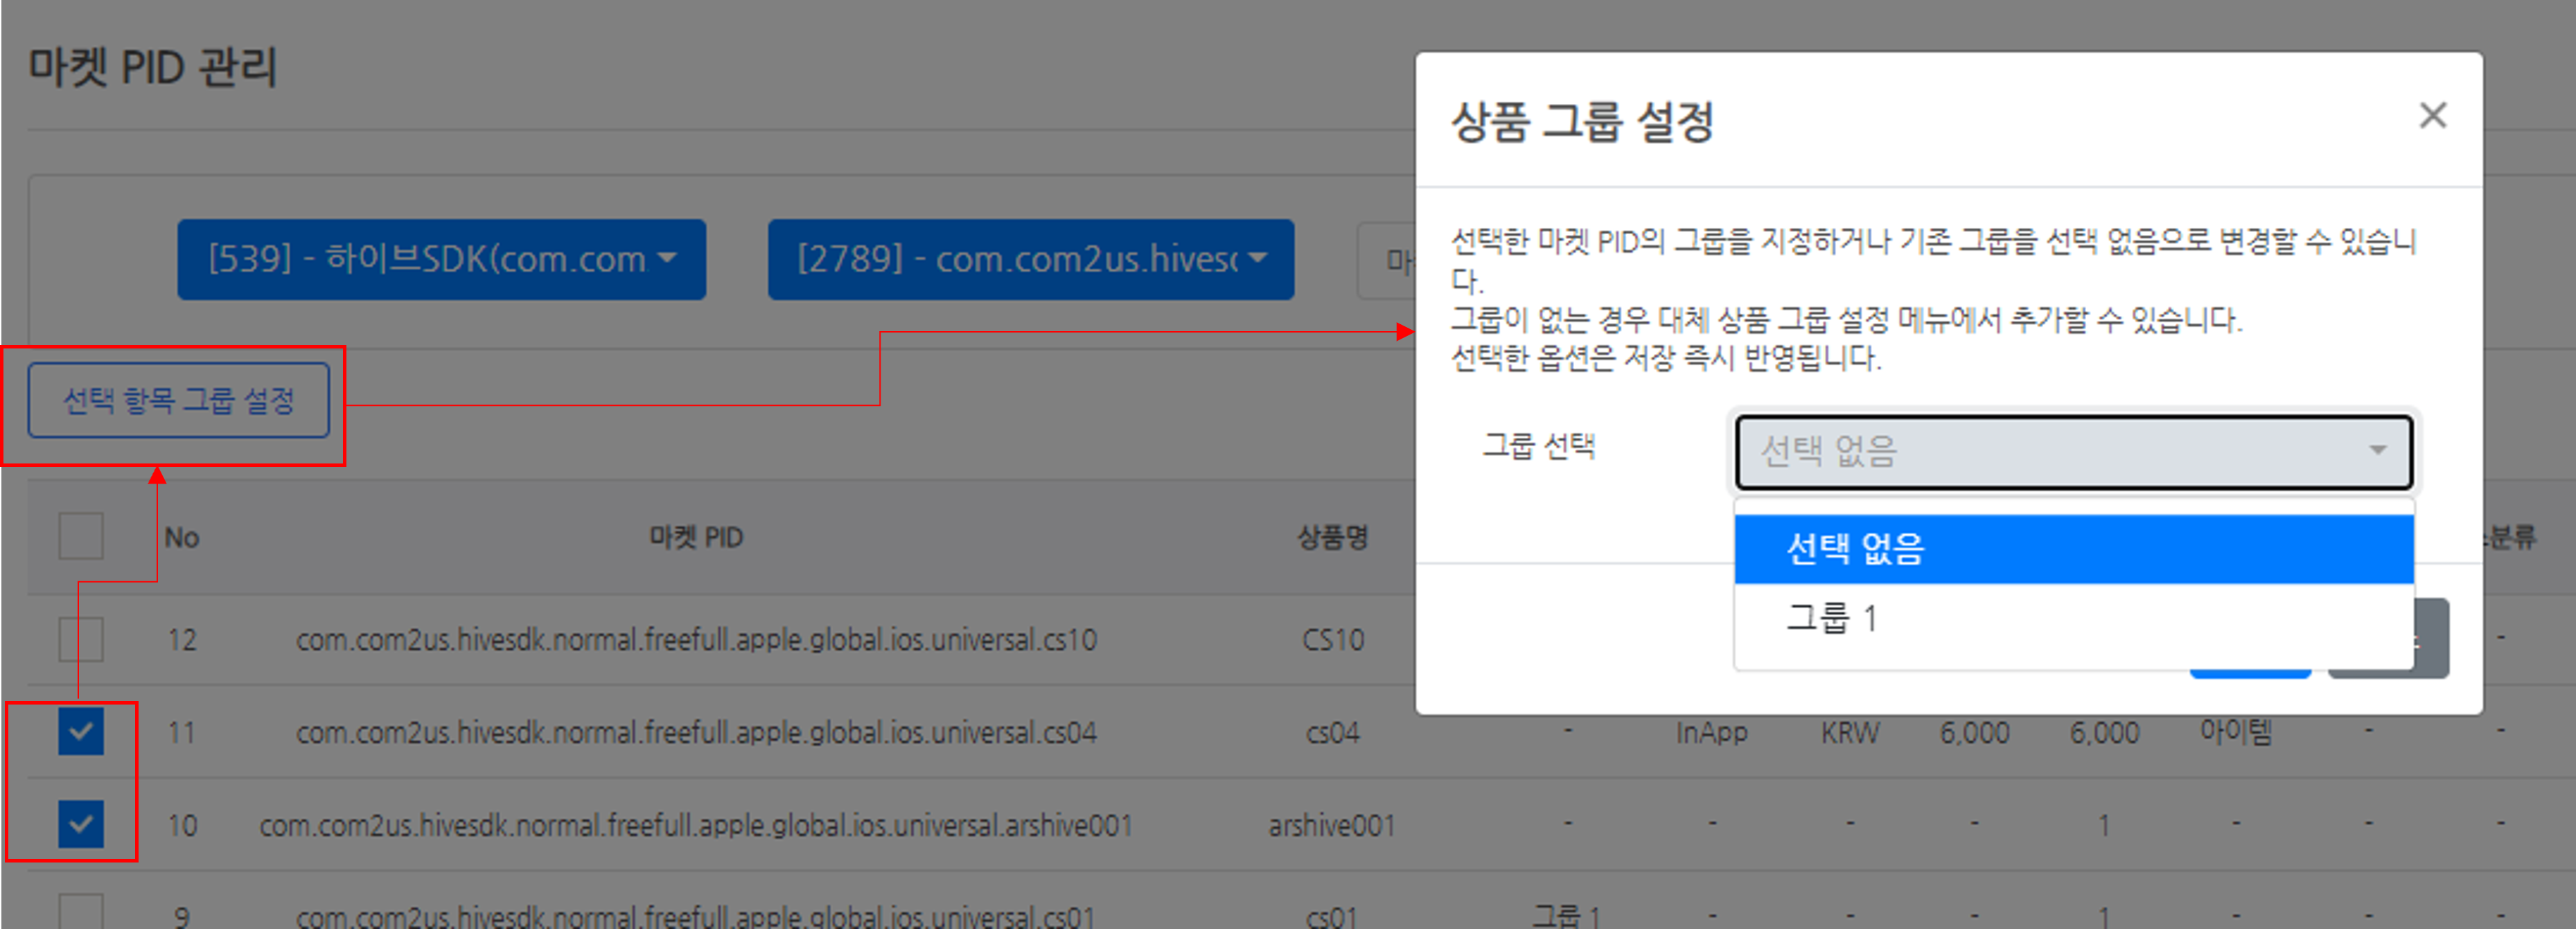Uncheck the checkbox for row 11

pyautogui.click(x=81, y=732)
